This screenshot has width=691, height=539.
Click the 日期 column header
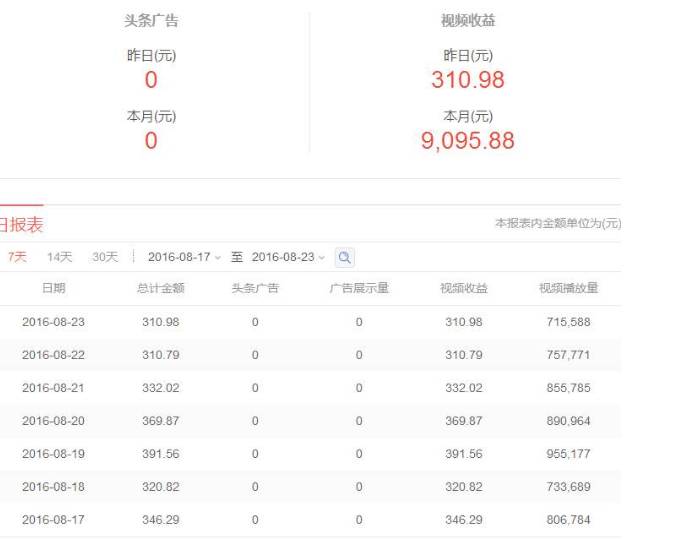54,288
